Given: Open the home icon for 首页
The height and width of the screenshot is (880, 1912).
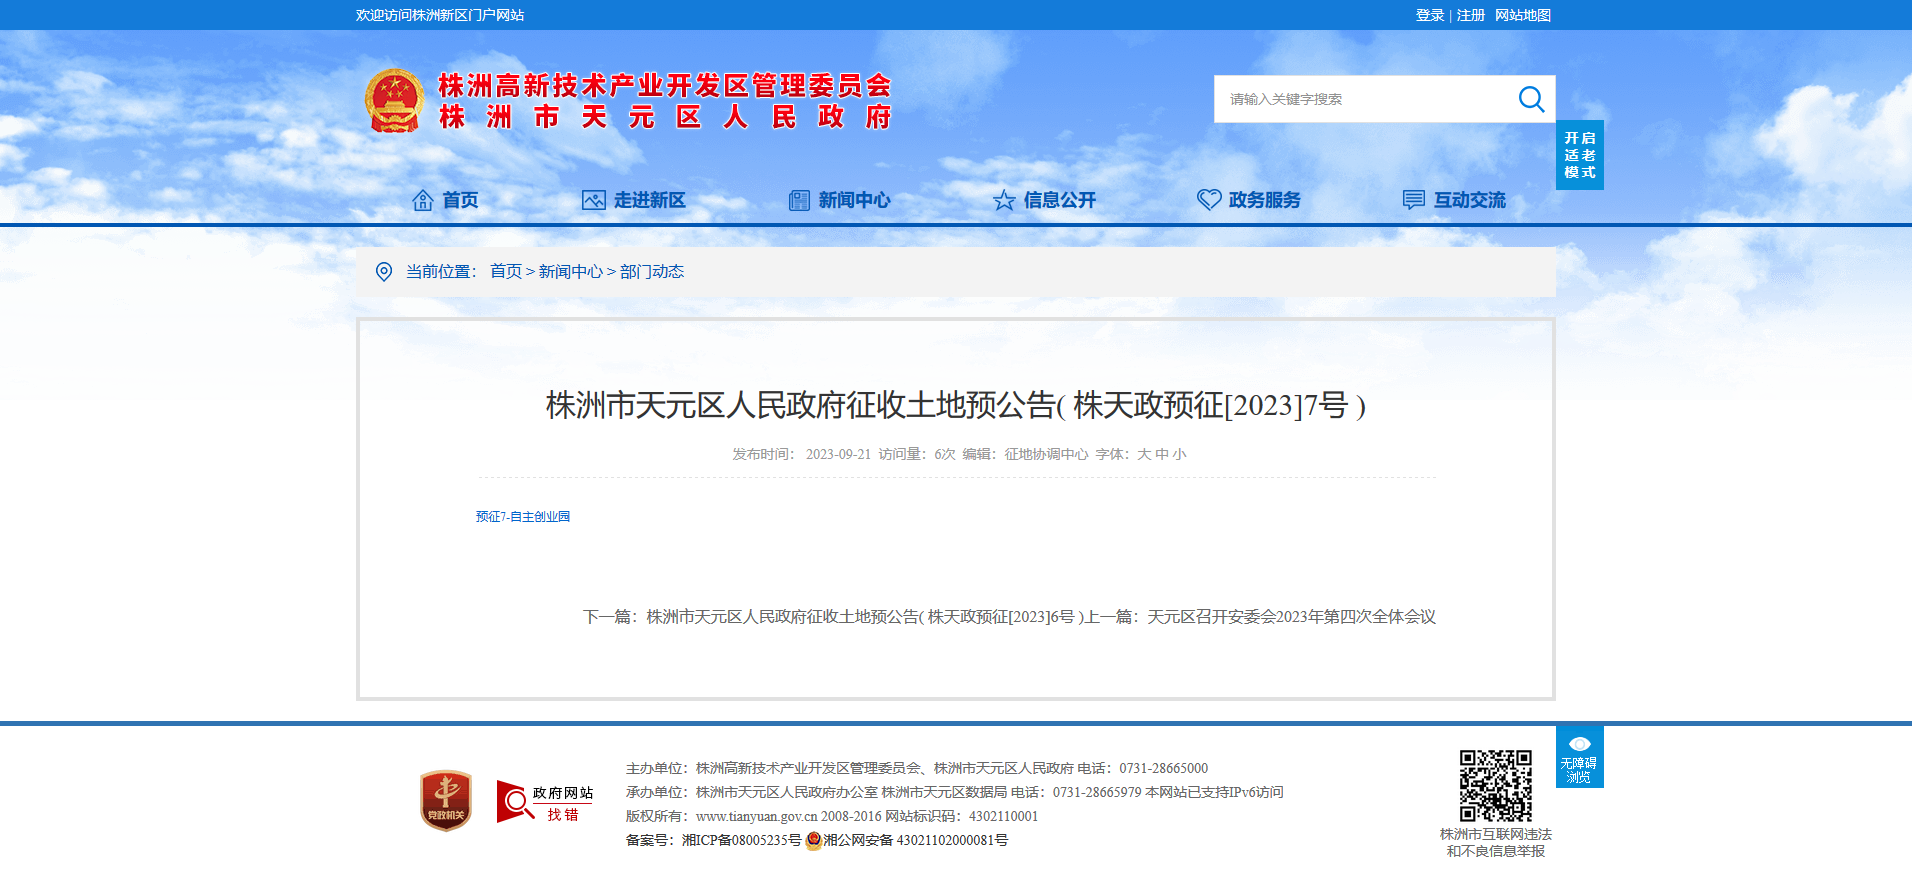Looking at the screenshot, I should point(423,200).
